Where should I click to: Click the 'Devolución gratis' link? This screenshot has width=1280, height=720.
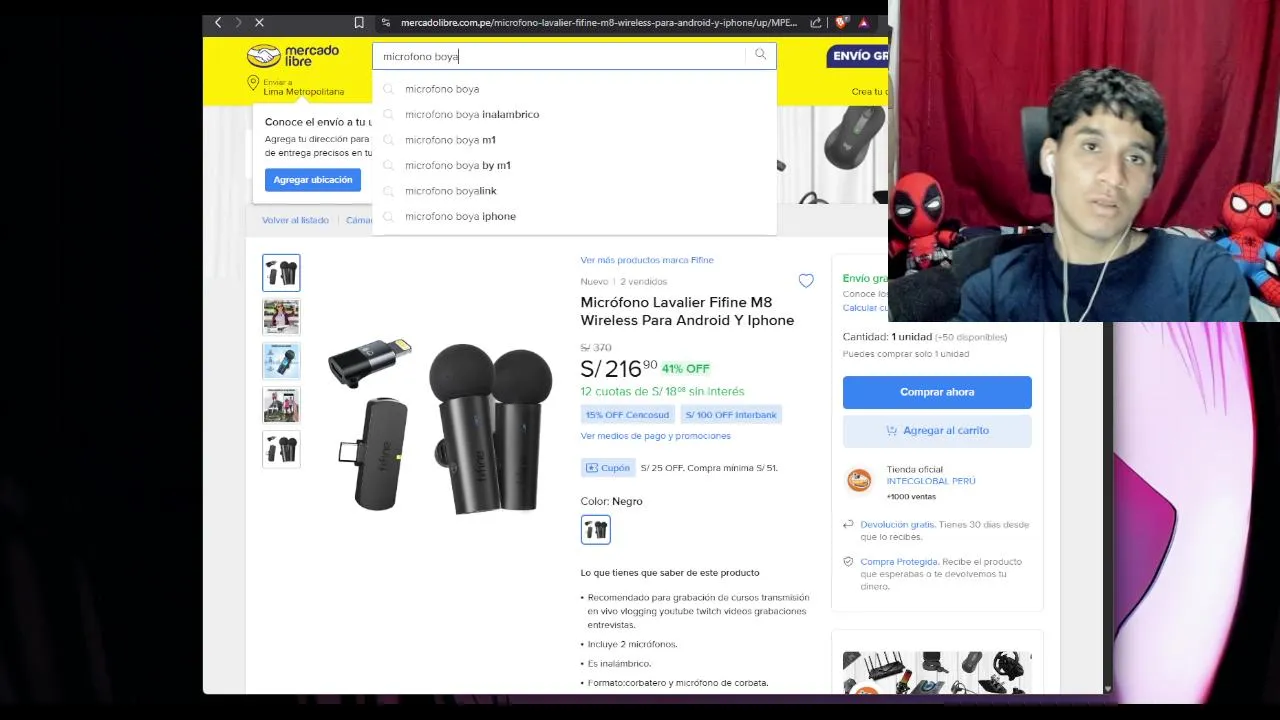click(897, 524)
